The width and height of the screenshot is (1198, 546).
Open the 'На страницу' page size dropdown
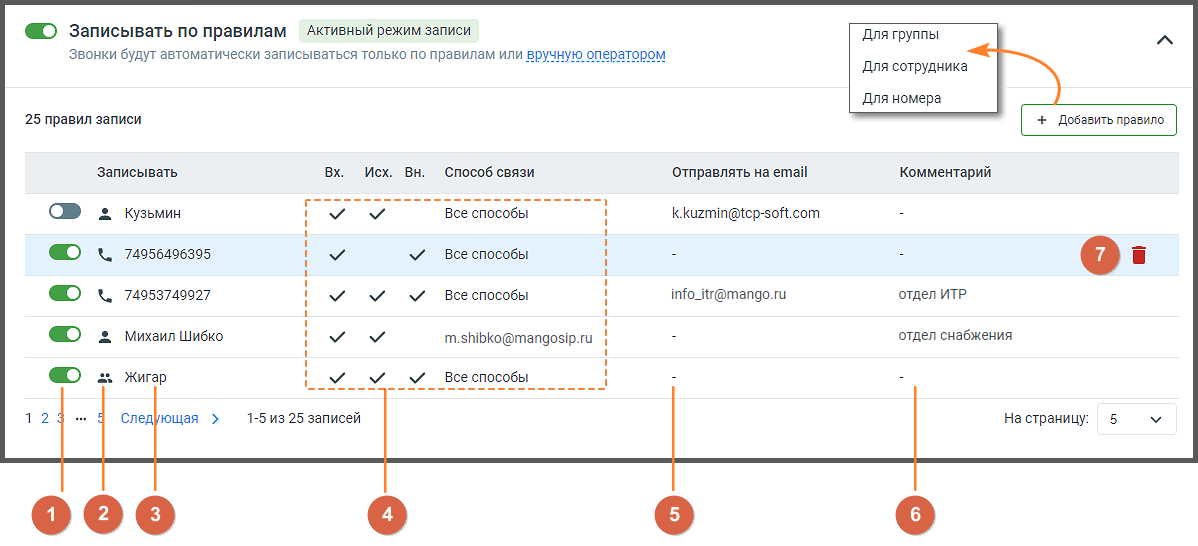click(x=1136, y=418)
